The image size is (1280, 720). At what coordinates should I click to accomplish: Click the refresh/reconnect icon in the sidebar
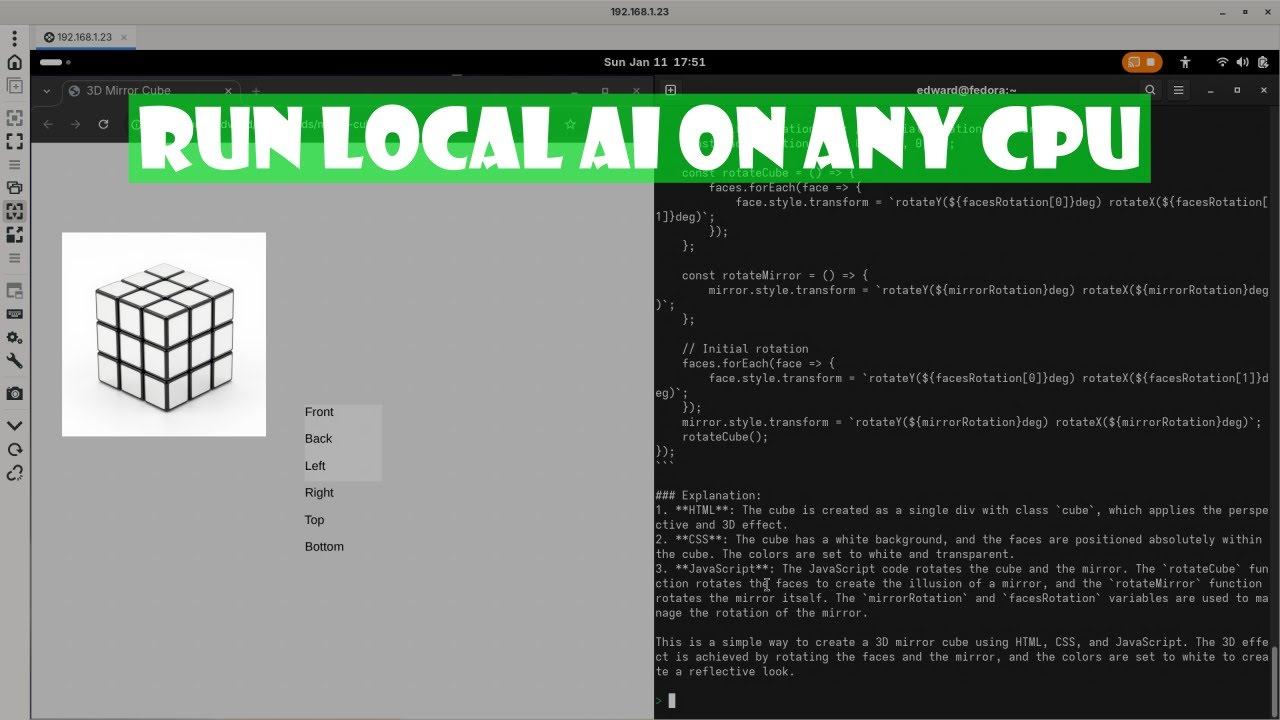point(15,449)
